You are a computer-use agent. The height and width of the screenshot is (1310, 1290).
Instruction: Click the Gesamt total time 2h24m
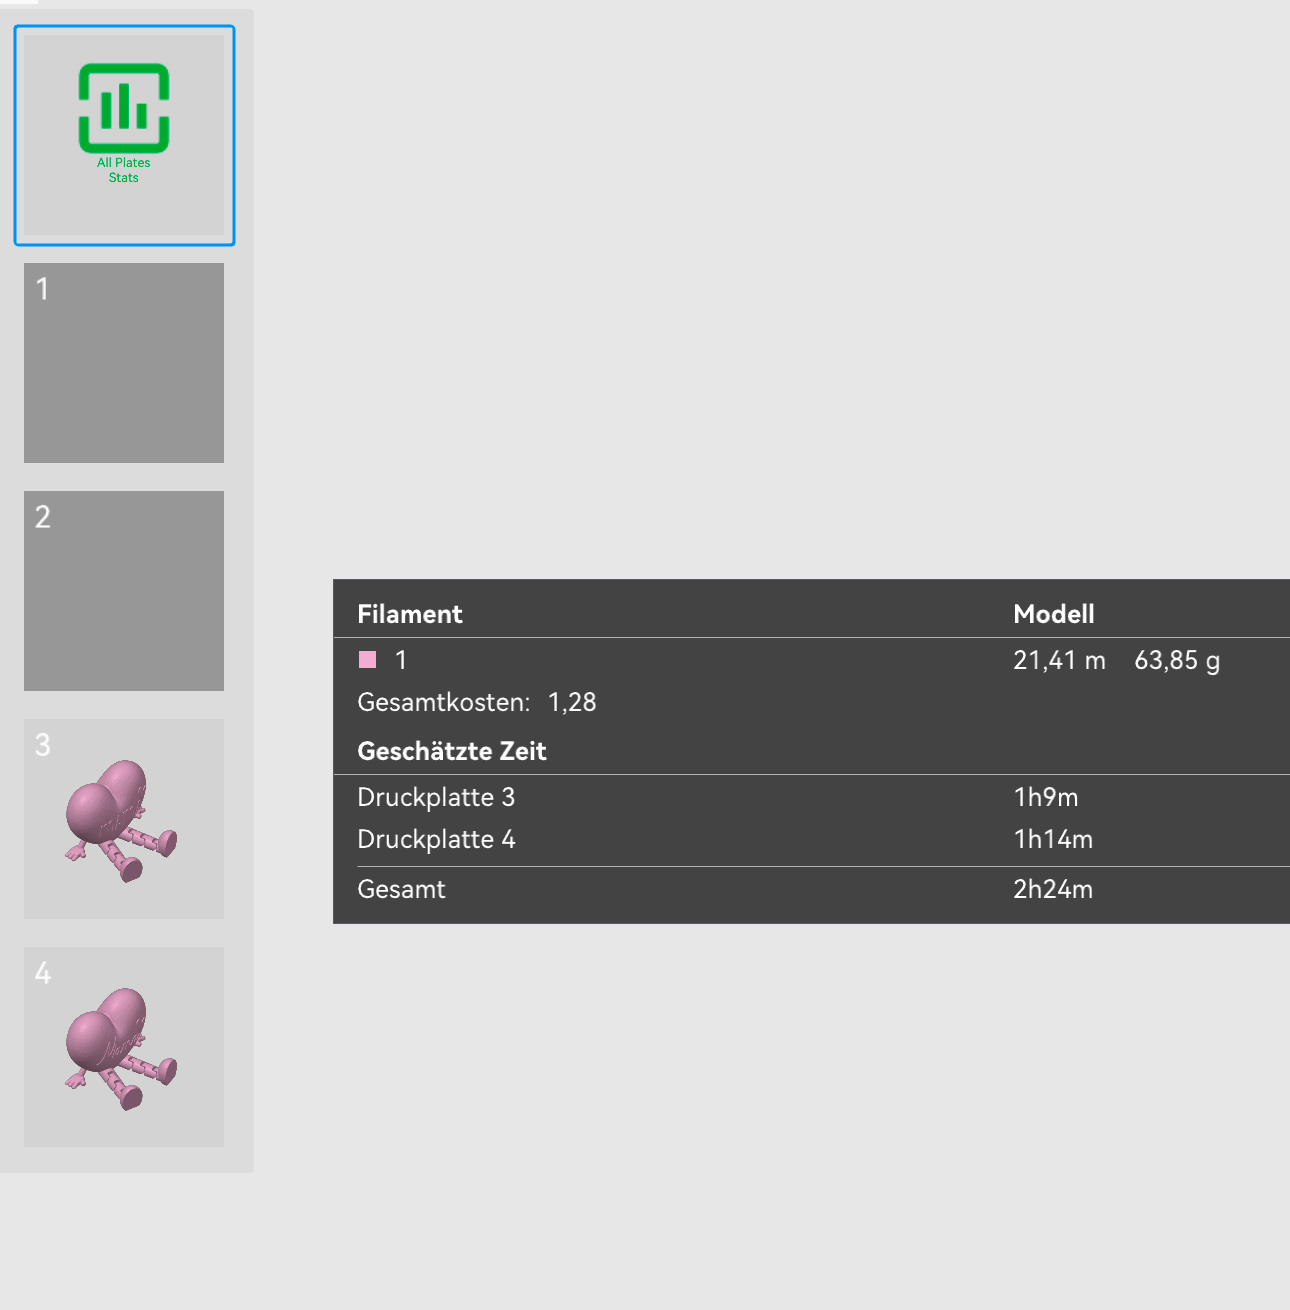coord(1052,889)
